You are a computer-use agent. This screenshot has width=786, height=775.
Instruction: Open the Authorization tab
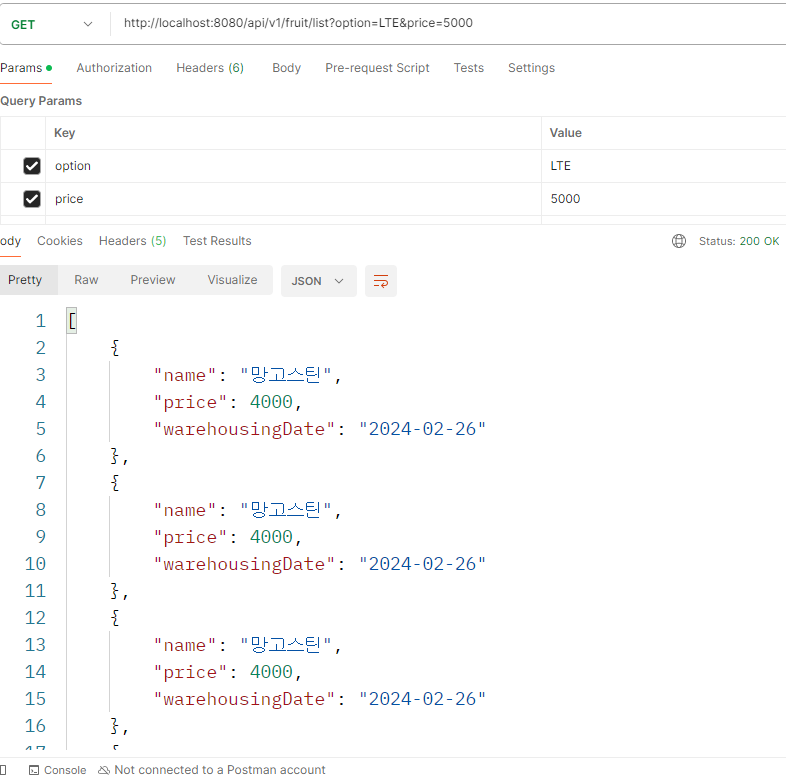114,68
